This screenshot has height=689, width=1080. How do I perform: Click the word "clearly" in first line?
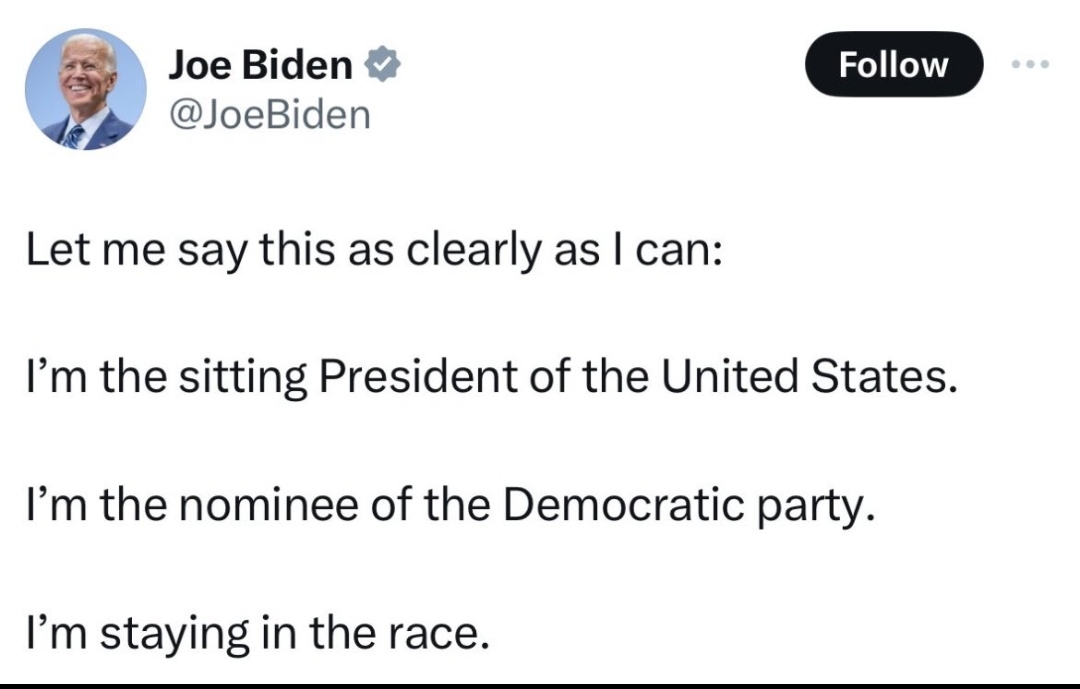pyautogui.click(x=473, y=251)
